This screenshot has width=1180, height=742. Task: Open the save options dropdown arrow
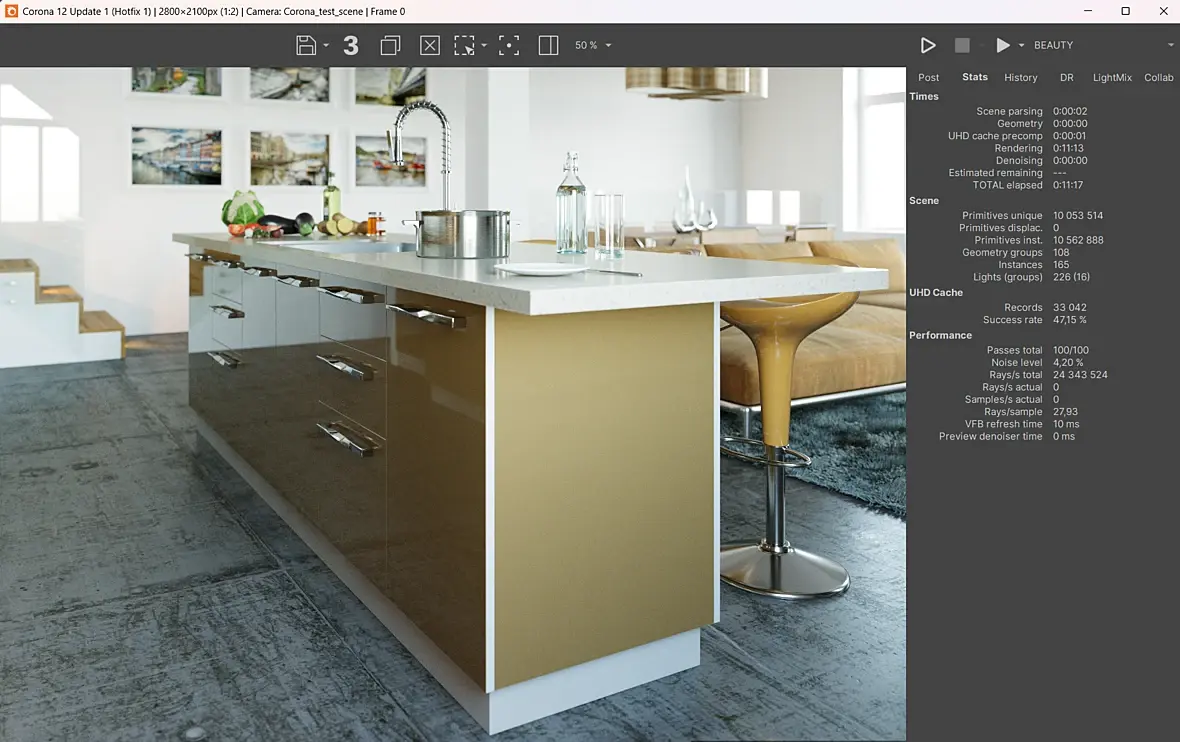click(326, 46)
